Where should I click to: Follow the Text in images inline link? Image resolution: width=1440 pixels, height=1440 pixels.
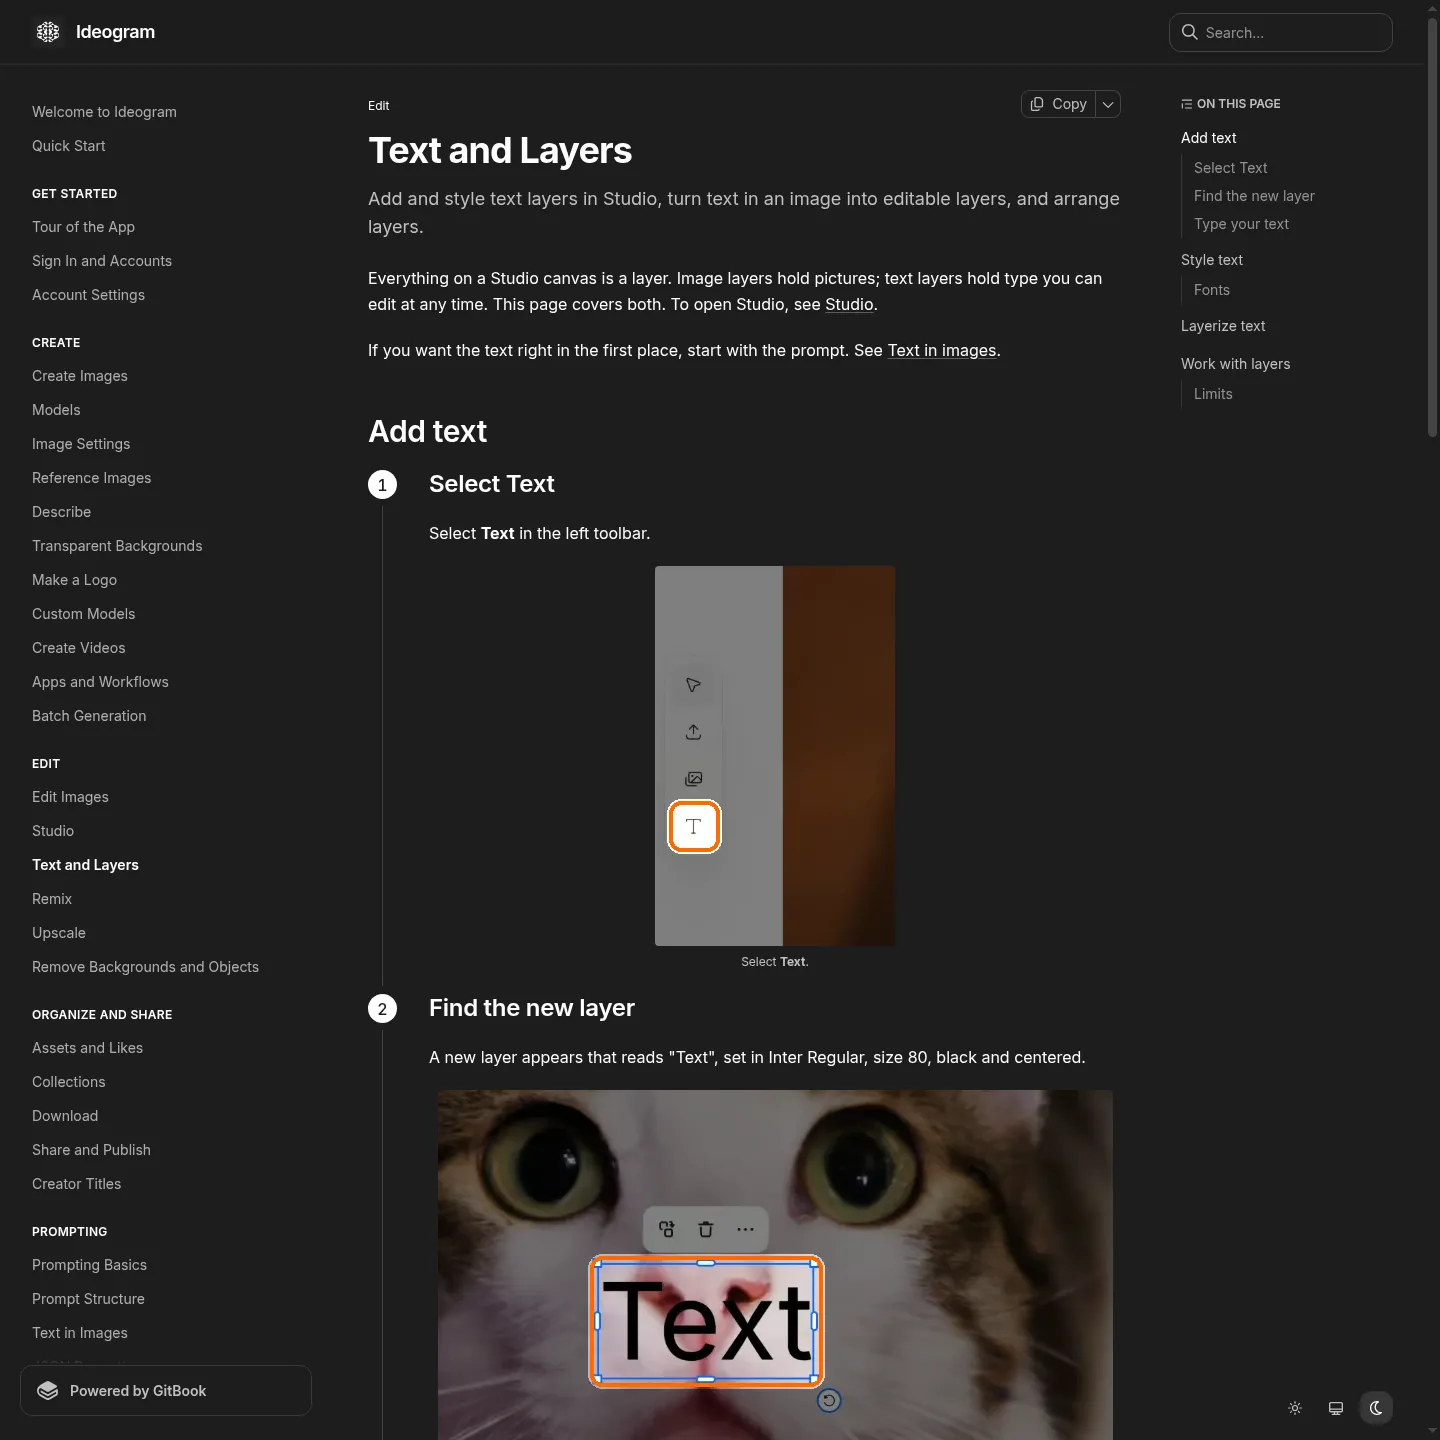[x=942, y=350]
